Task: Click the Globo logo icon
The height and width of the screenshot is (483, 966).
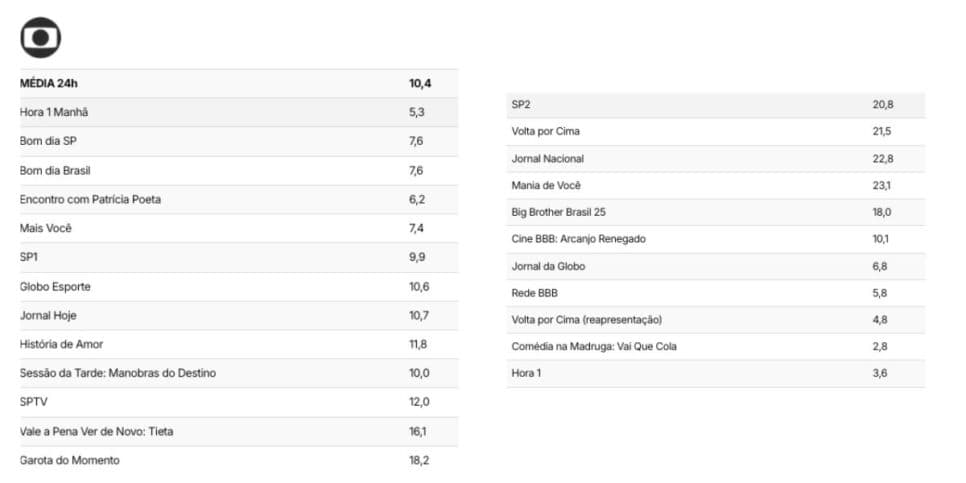Action: point(41,38)
